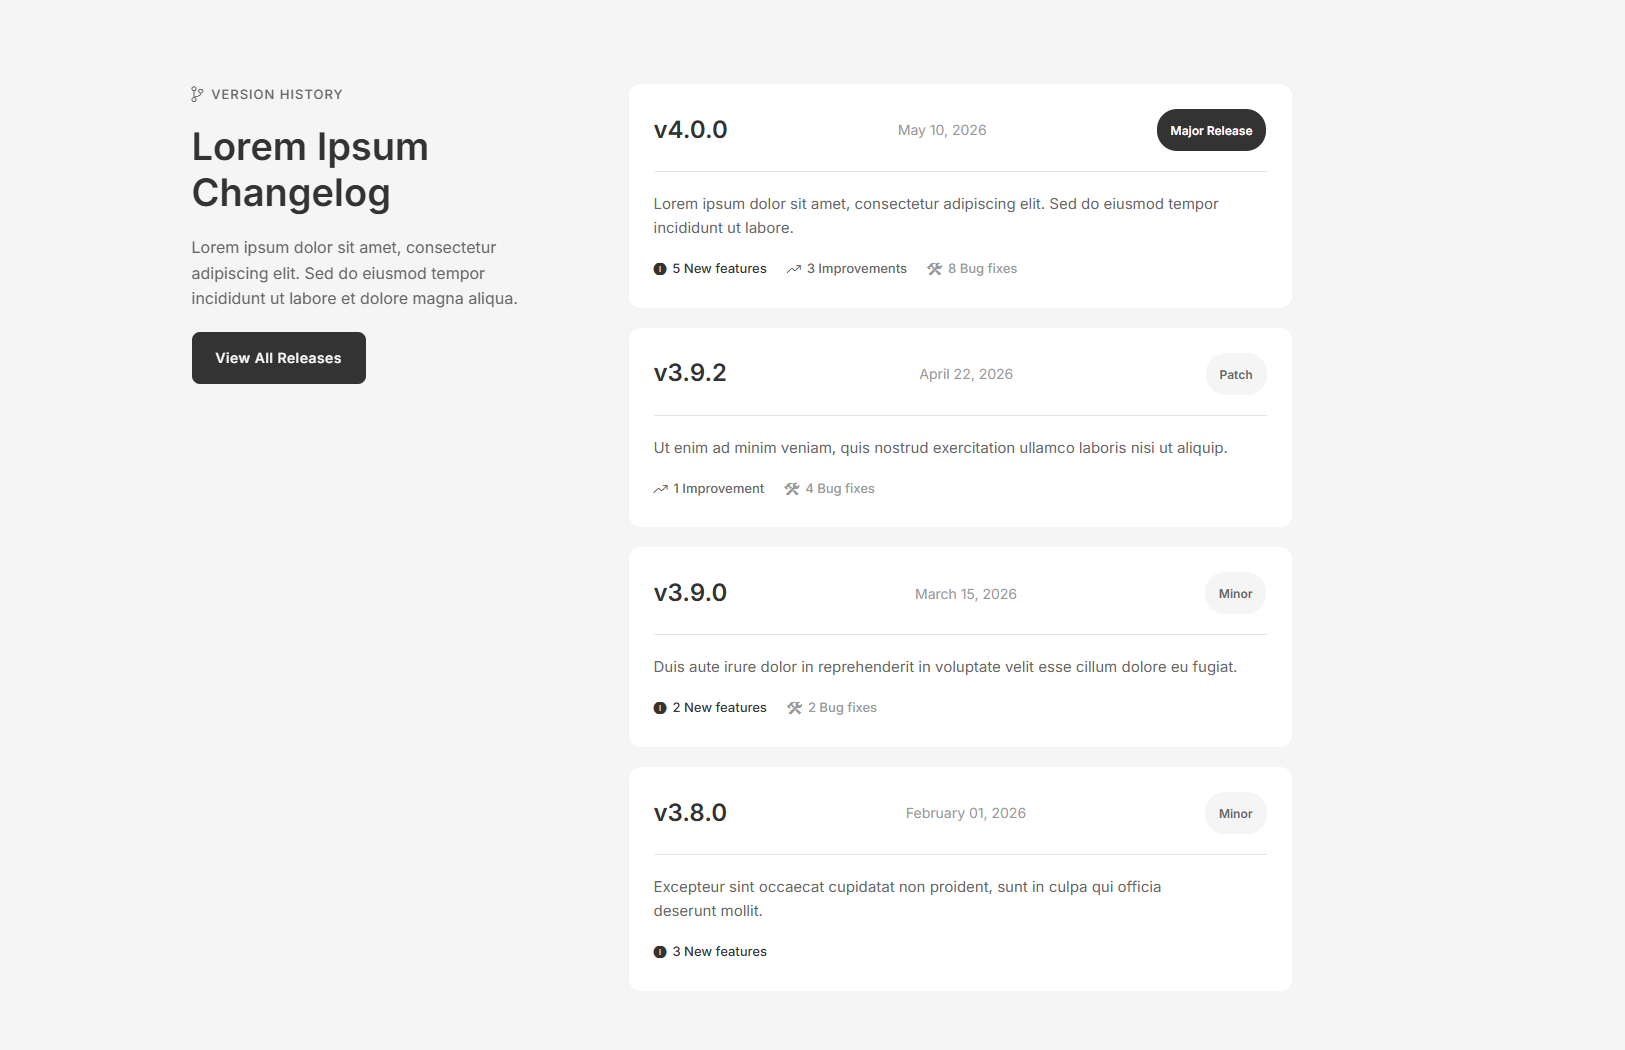Open the v4.0.0 version heading

(x=690, y=130)
